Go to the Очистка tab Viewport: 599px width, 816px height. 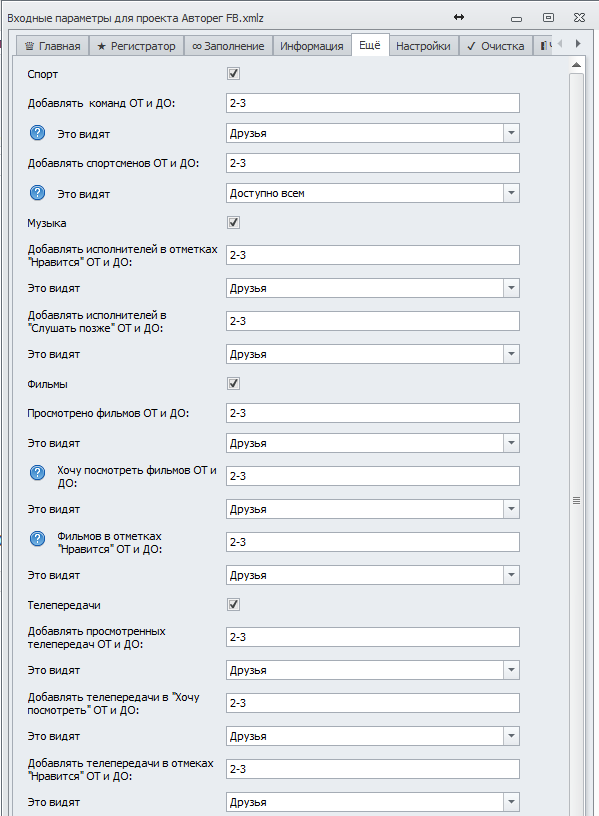coord(495,46)
